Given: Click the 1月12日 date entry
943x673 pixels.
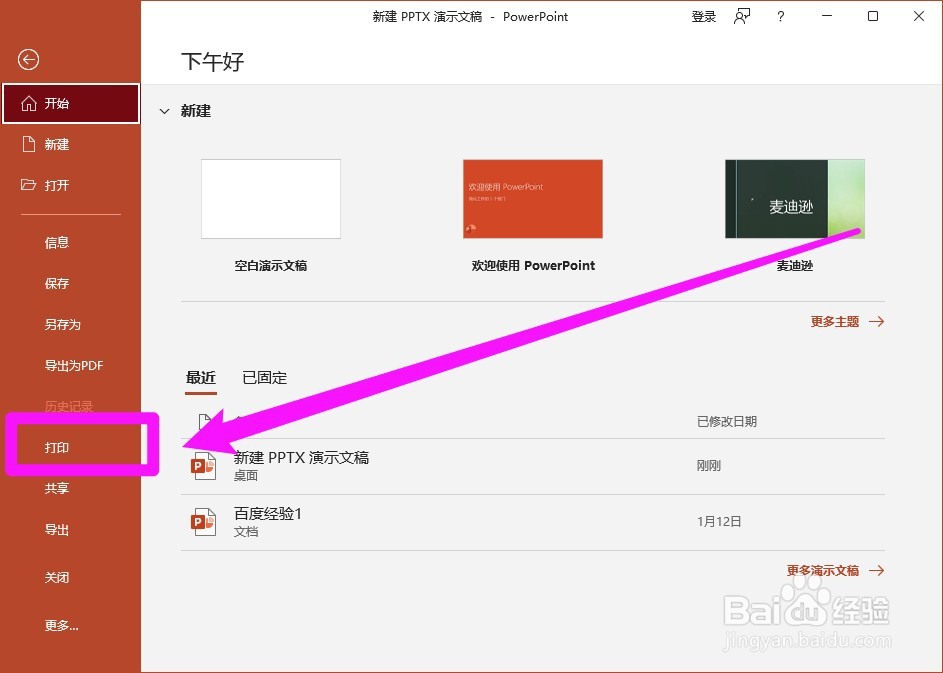Looking at the screenshot, I should pos(719,521).
